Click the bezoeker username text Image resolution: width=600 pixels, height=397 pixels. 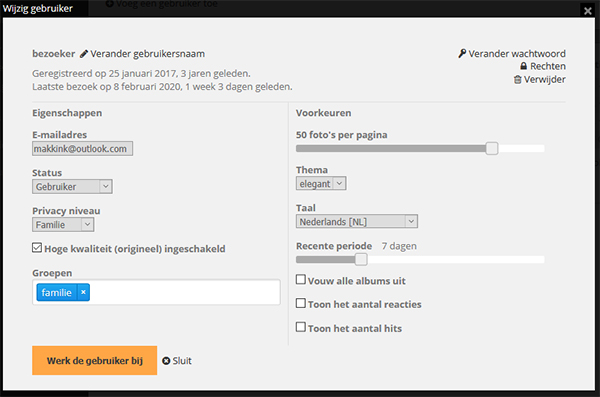point(54,54)
